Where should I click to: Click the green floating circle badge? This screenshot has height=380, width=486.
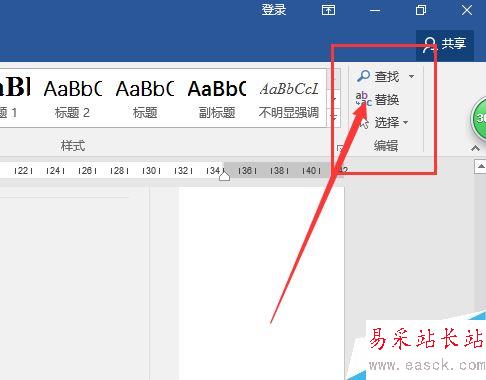tap(479, 118)
